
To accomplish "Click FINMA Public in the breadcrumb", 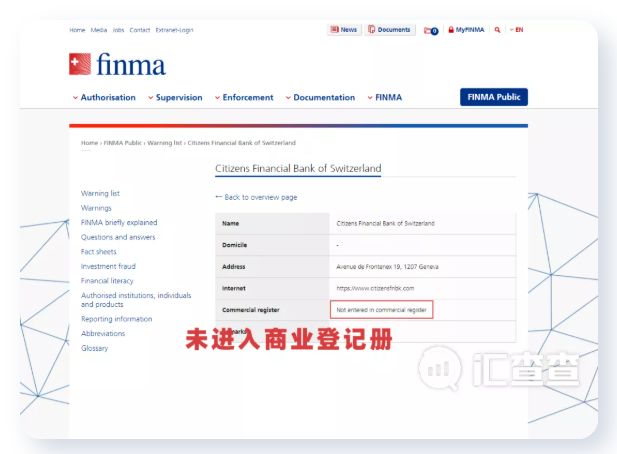I will point(122,143).
